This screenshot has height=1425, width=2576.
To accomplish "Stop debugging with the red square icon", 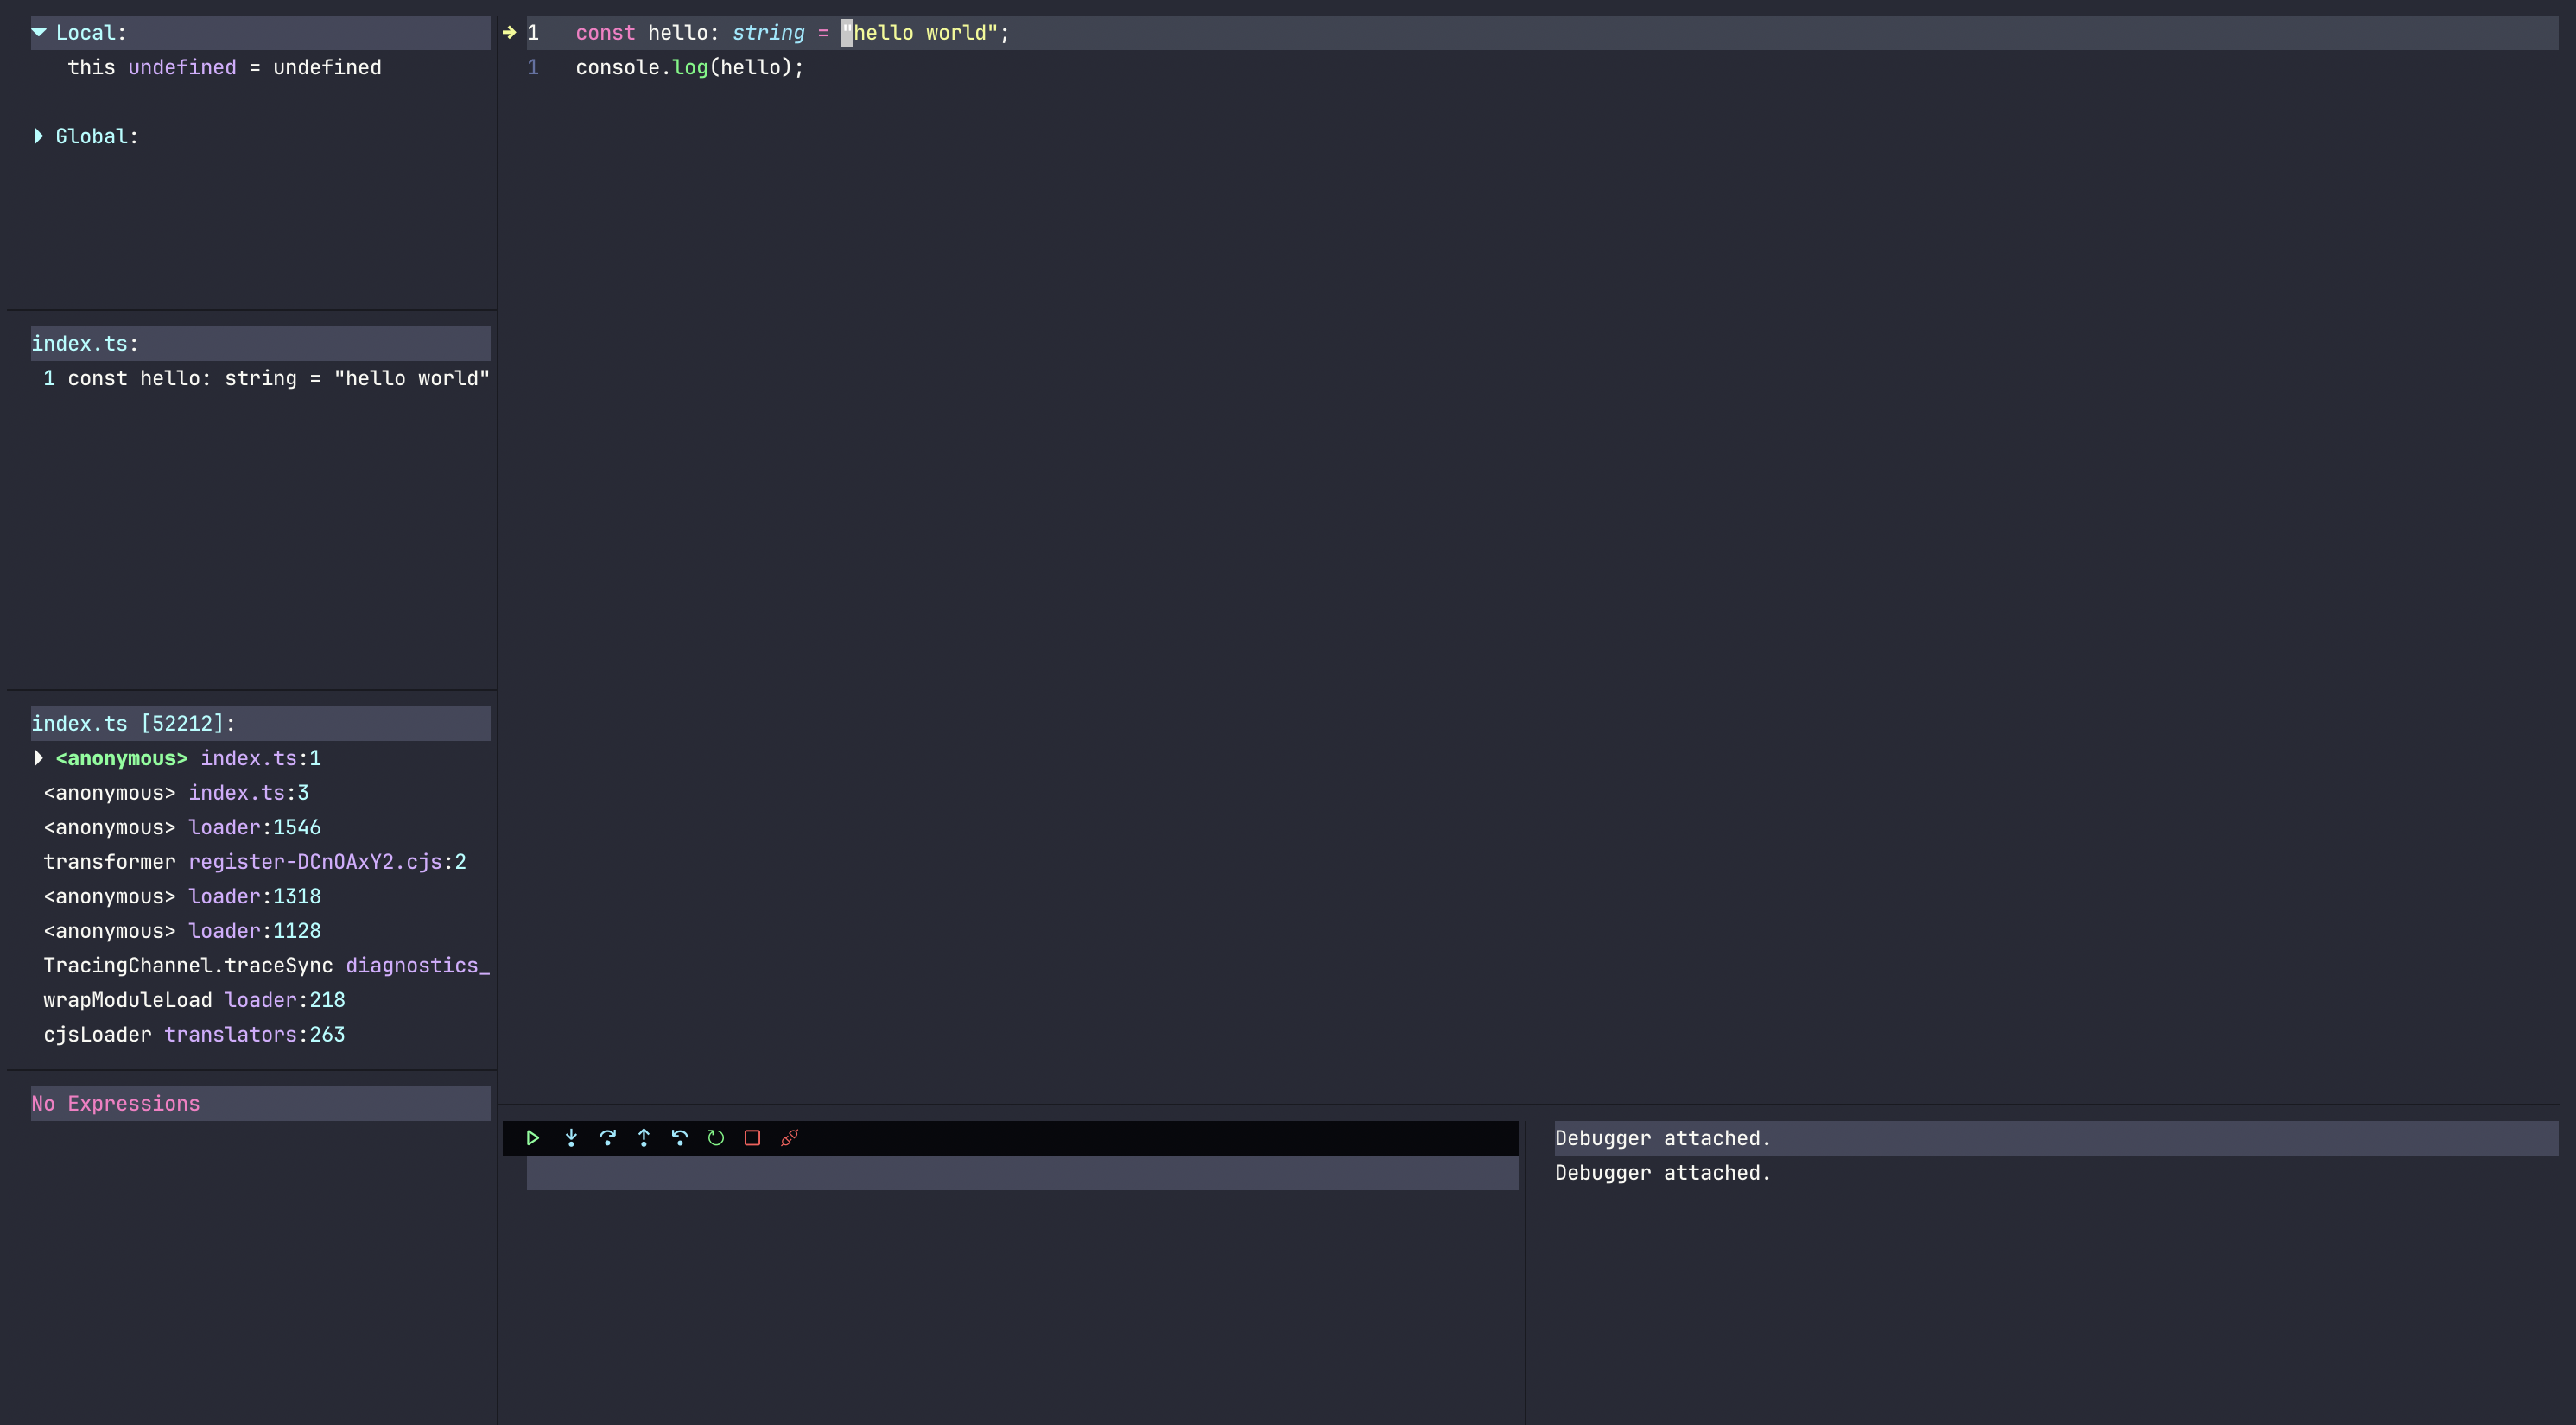I will [x=753, y=1138].
